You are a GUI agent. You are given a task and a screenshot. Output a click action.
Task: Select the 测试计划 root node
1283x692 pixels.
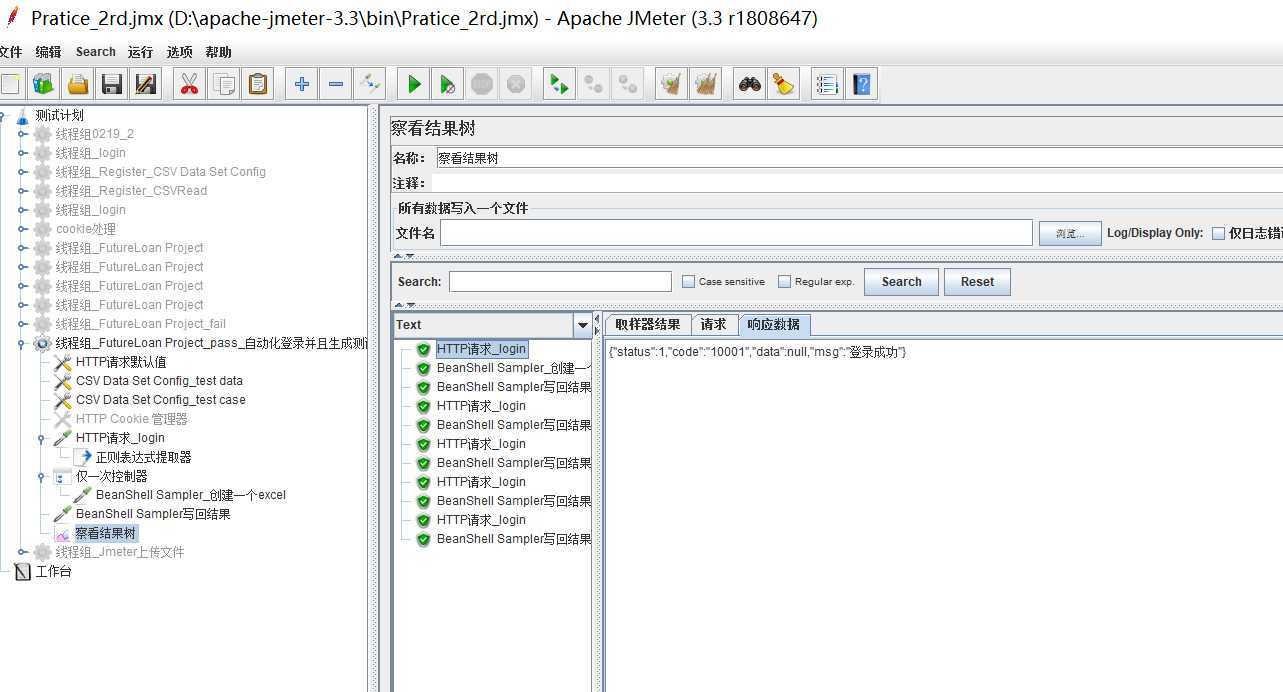pyautogui.click(x=60, y=115)
